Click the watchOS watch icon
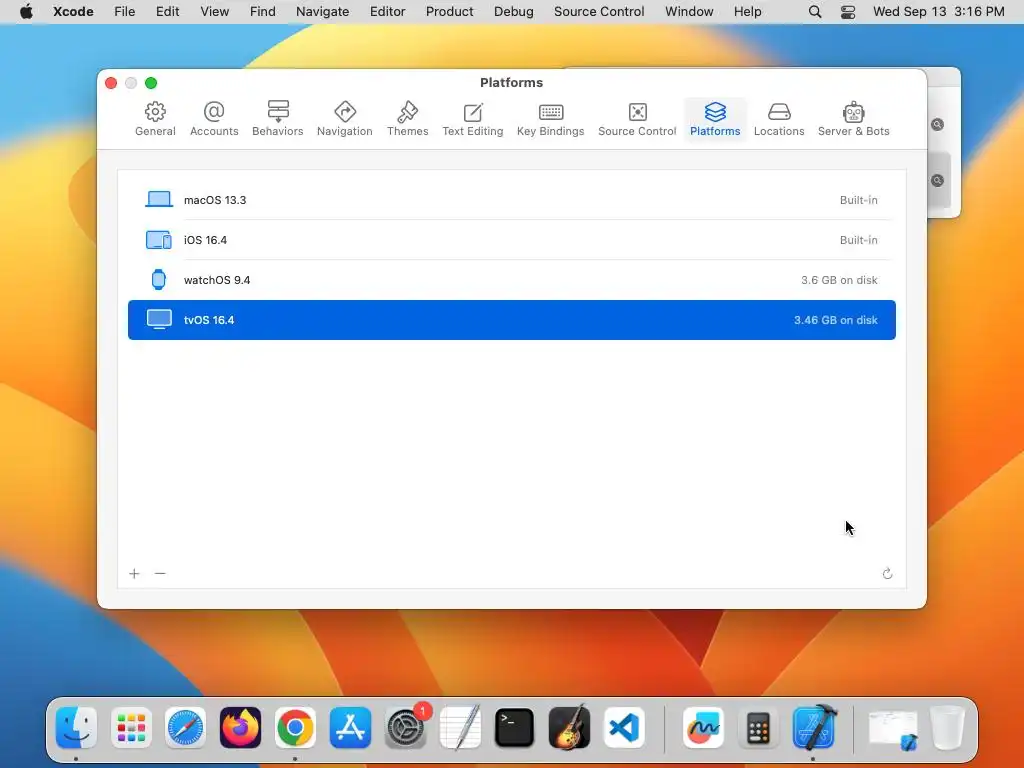1024x768 pixels. tap(159, 280)
